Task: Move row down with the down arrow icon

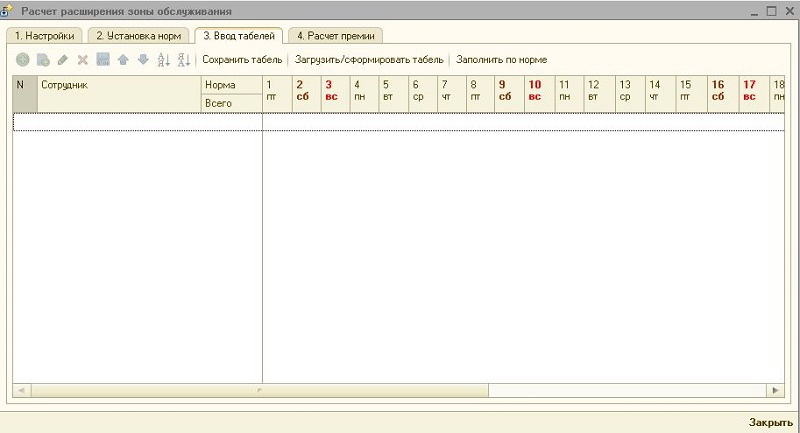Action: click(x=143, y=60)
